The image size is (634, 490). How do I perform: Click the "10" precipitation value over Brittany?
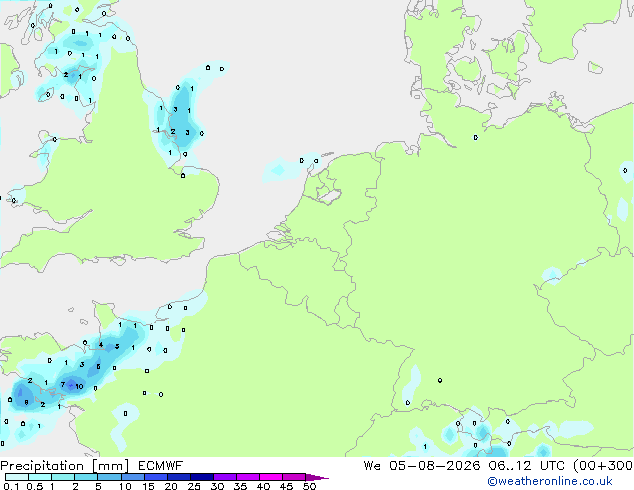[79, 387]
